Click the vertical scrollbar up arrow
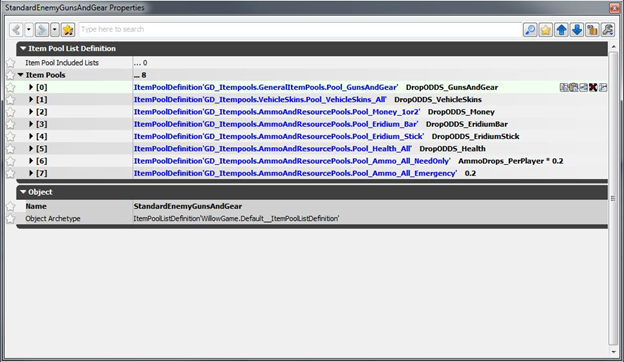 pyautogui.click(x=613, y=47)
